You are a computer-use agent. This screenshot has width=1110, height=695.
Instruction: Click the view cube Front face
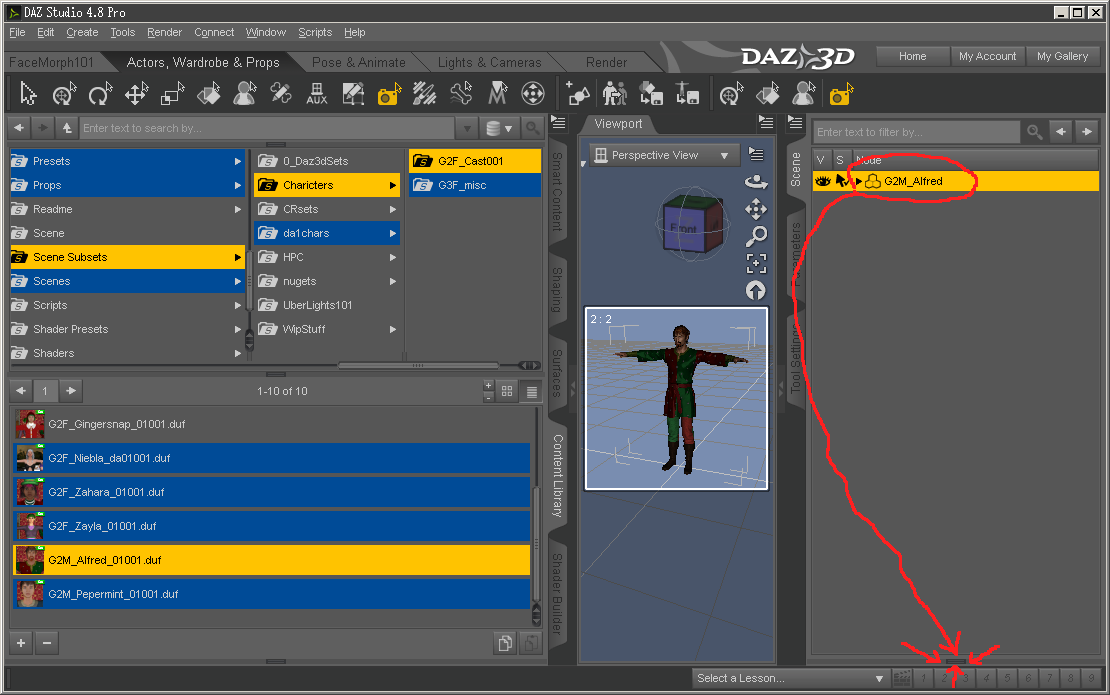click(685, 229)
